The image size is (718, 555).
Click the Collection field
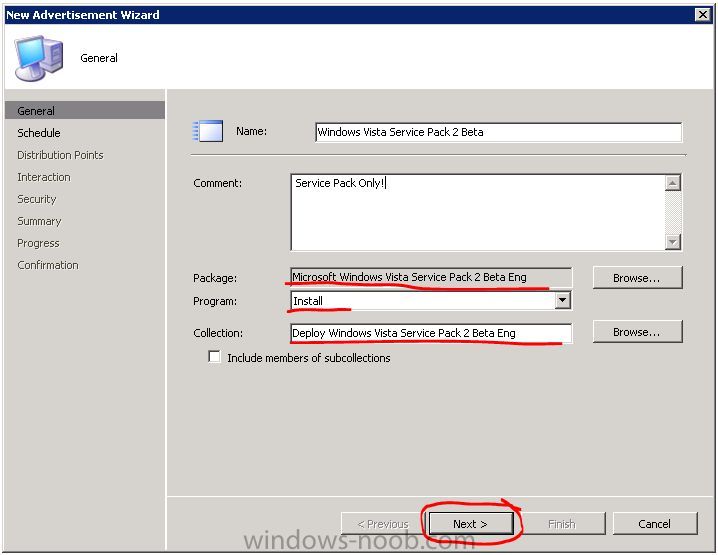(430, 333)
